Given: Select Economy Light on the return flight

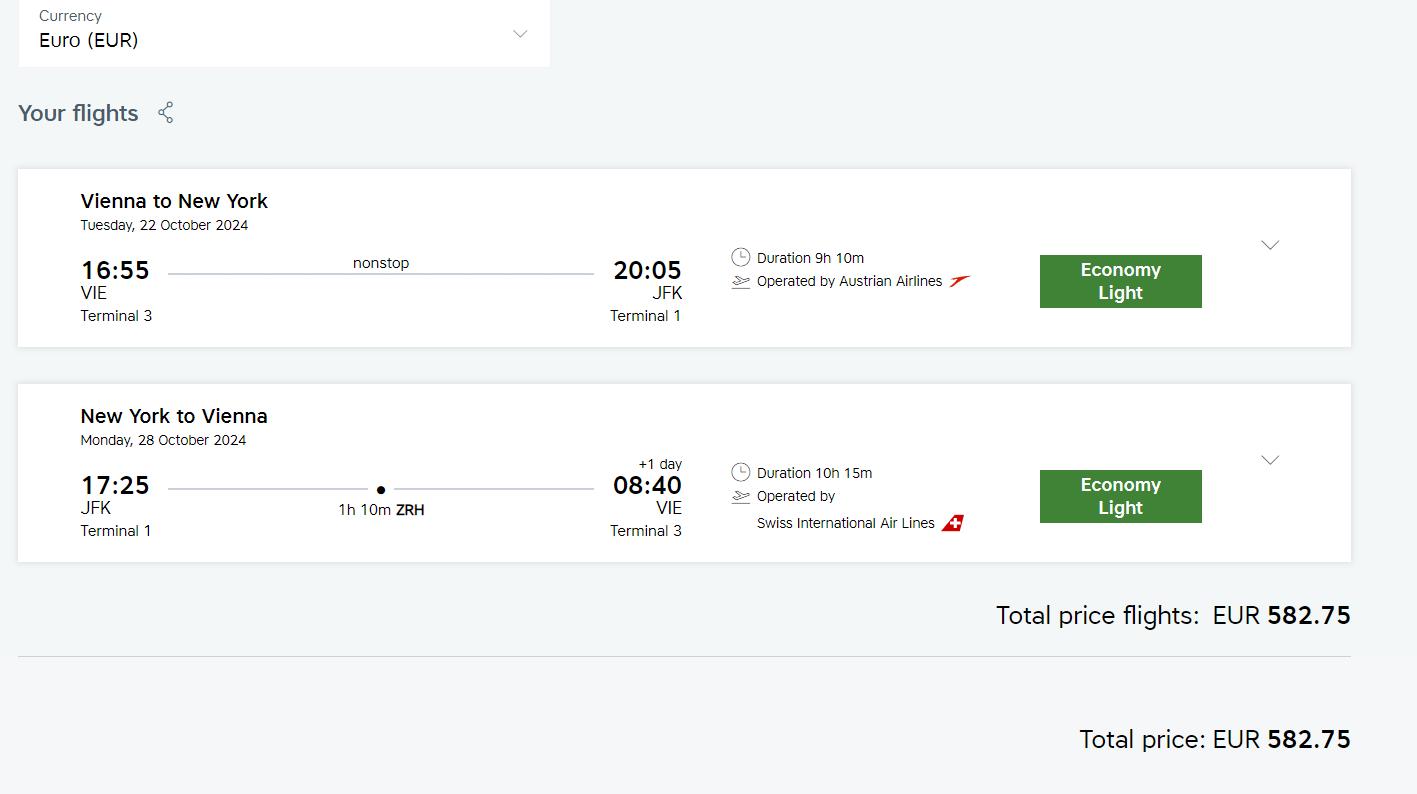Looking at the screenshot, I should click(x=1120, y=496).
